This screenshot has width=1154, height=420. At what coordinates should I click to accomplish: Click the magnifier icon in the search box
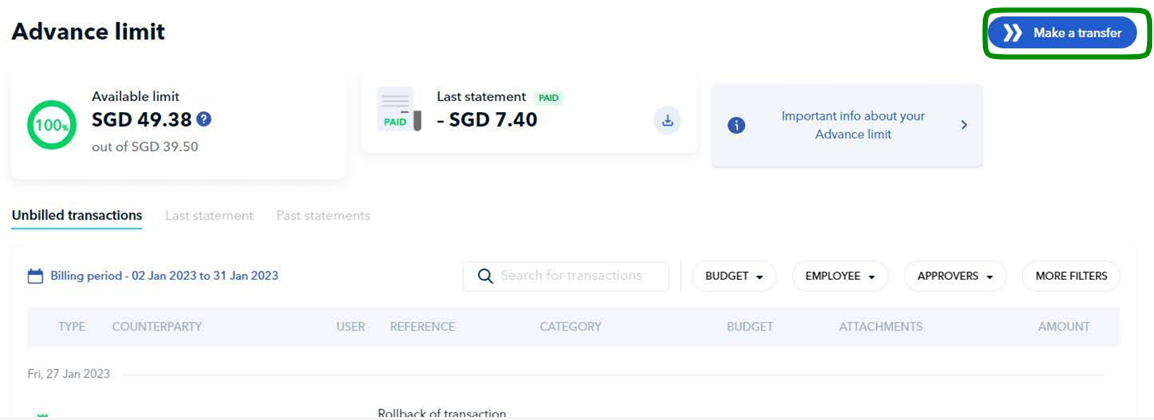(x=485, y=276)
